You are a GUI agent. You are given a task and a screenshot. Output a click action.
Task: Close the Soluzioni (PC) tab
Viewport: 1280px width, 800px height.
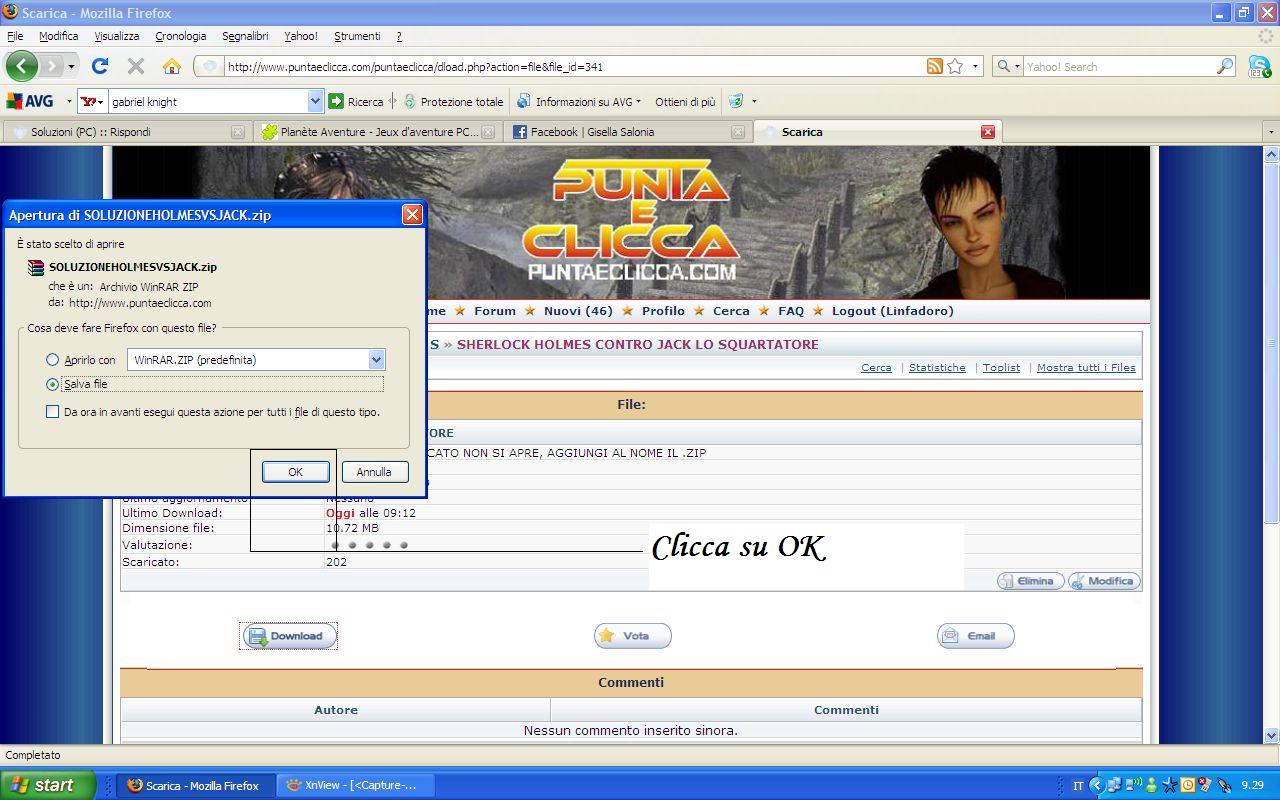coord(238,132)
